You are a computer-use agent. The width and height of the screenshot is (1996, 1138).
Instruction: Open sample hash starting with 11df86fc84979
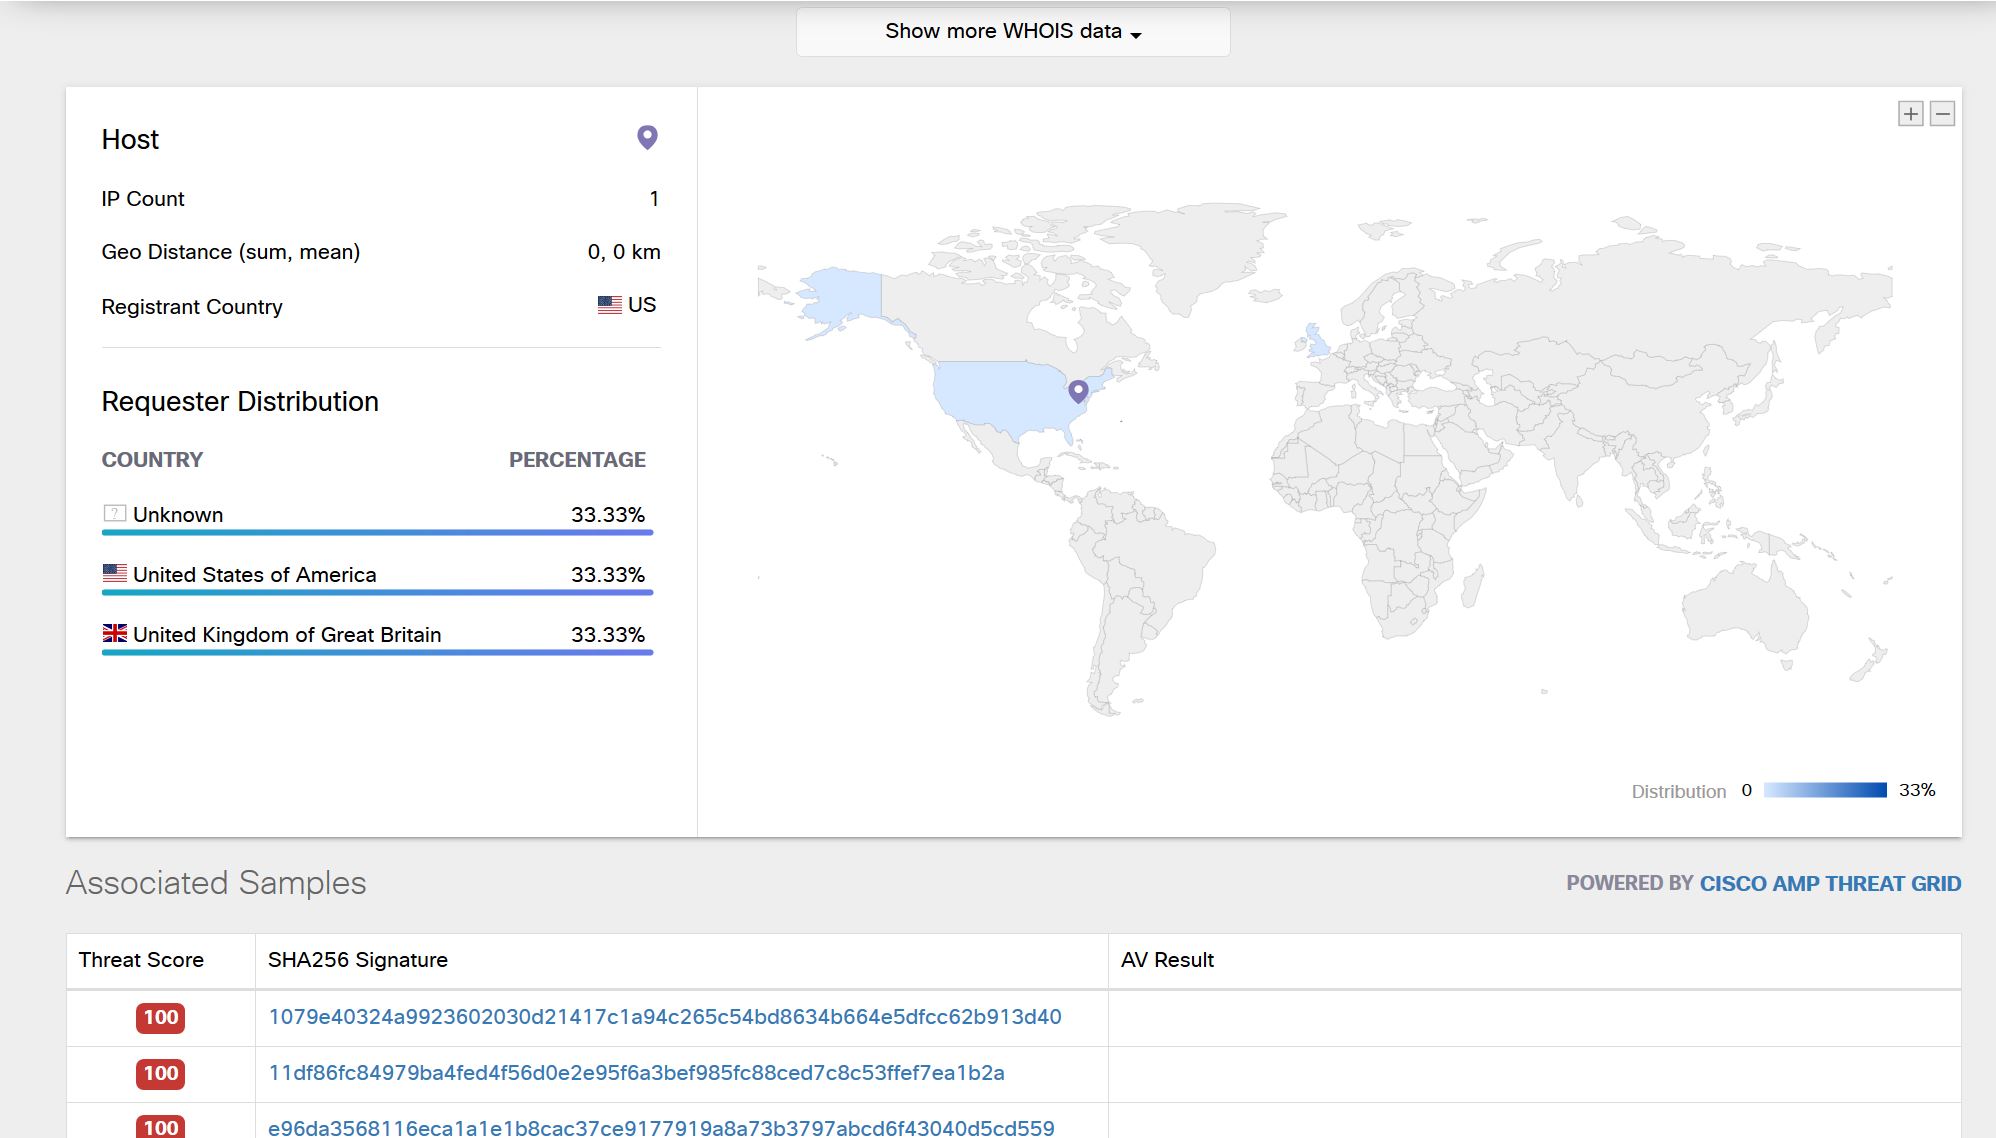pos(636,1073)
